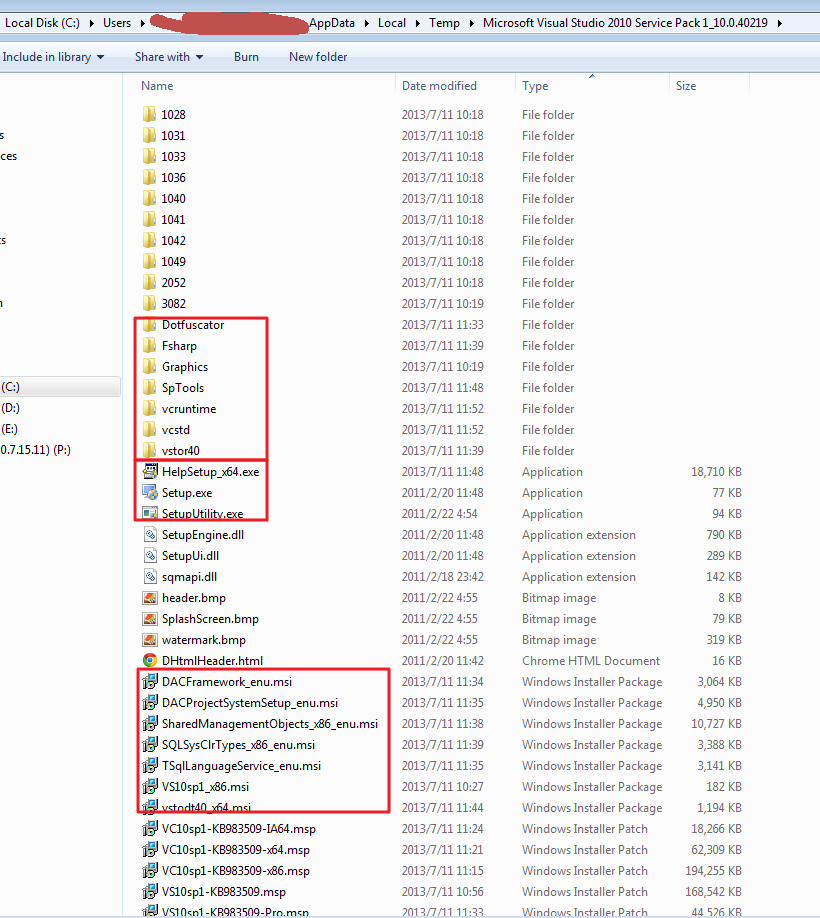
Task: Select the folder named 1041
Action: coord(173,220)
